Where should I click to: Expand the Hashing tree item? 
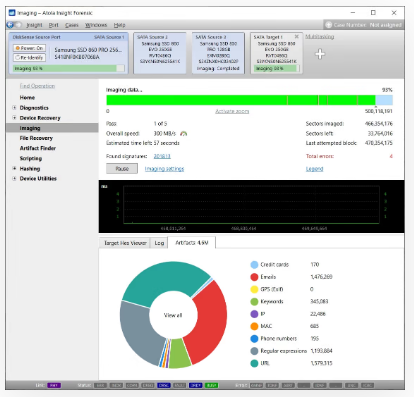click(x=14, y=168)
